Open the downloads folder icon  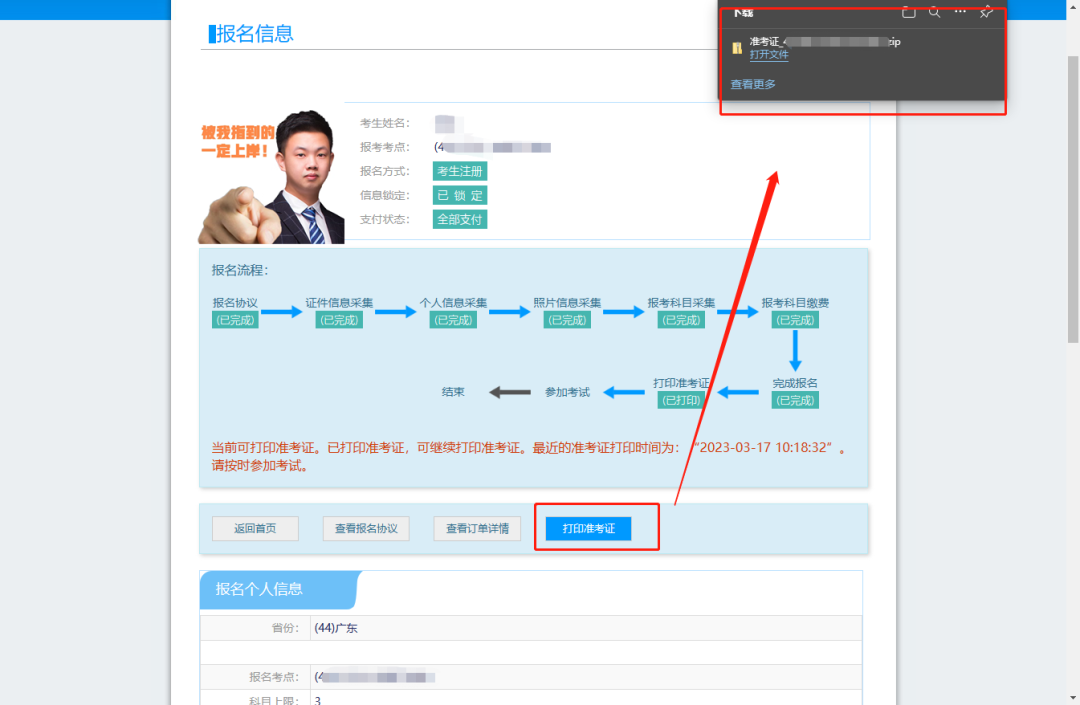click(908, 12)
